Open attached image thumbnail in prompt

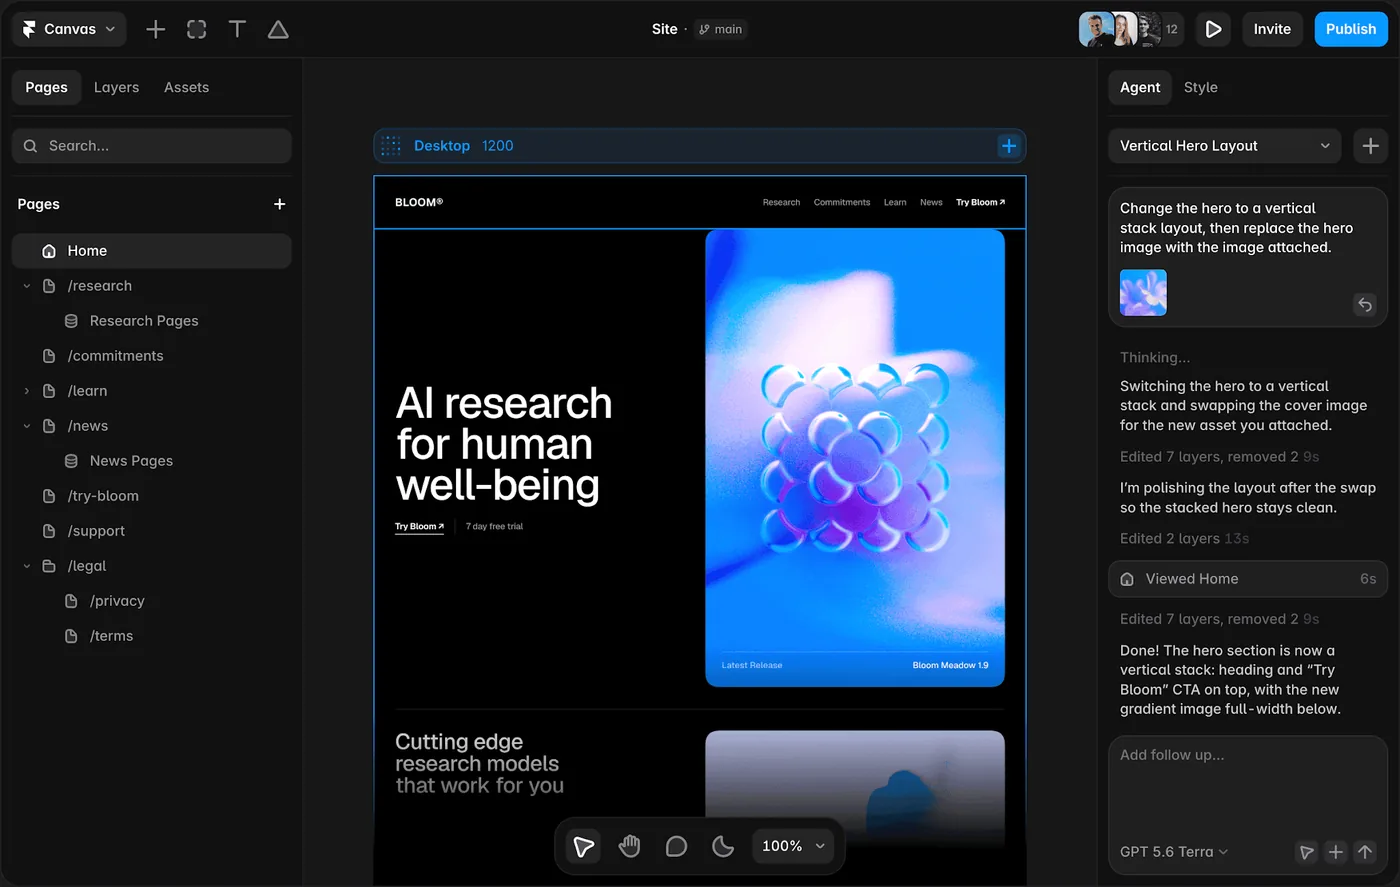(1143, 293)
